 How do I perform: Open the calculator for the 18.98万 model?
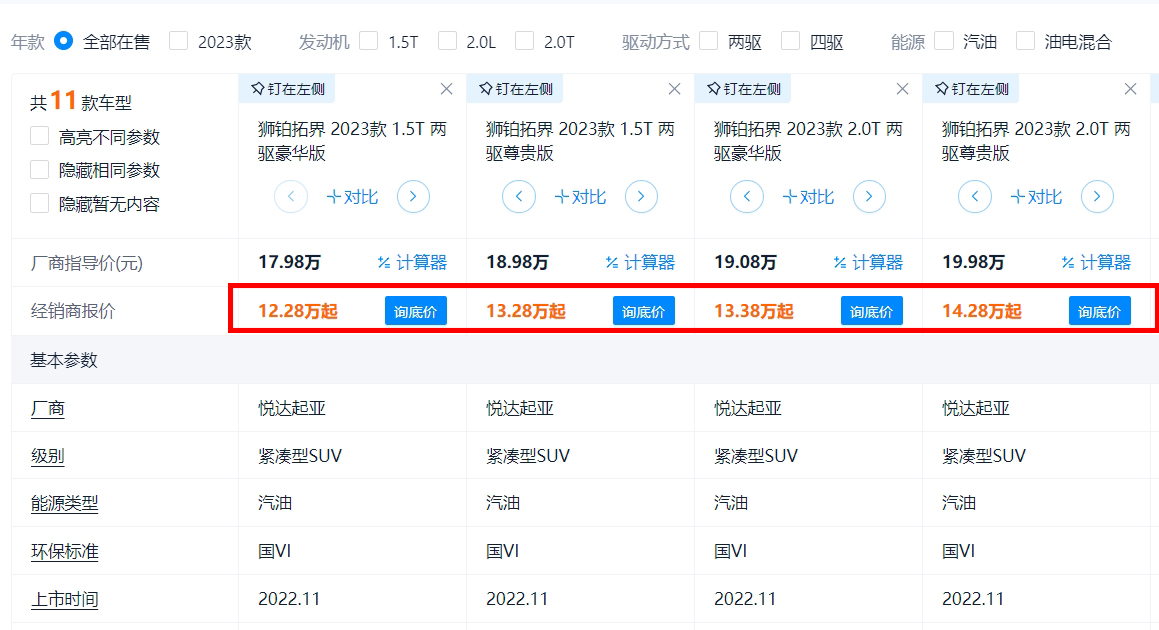[640, 262]
